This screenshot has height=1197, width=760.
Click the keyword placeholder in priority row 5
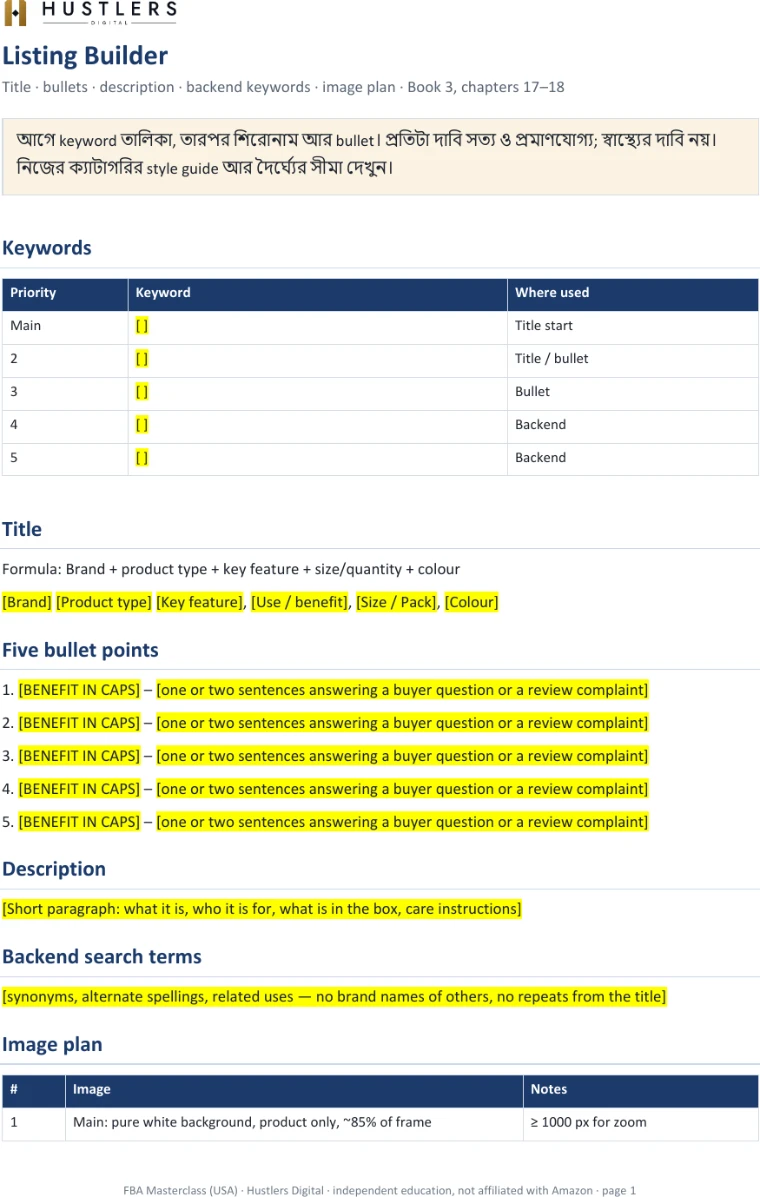pos(142,458)
